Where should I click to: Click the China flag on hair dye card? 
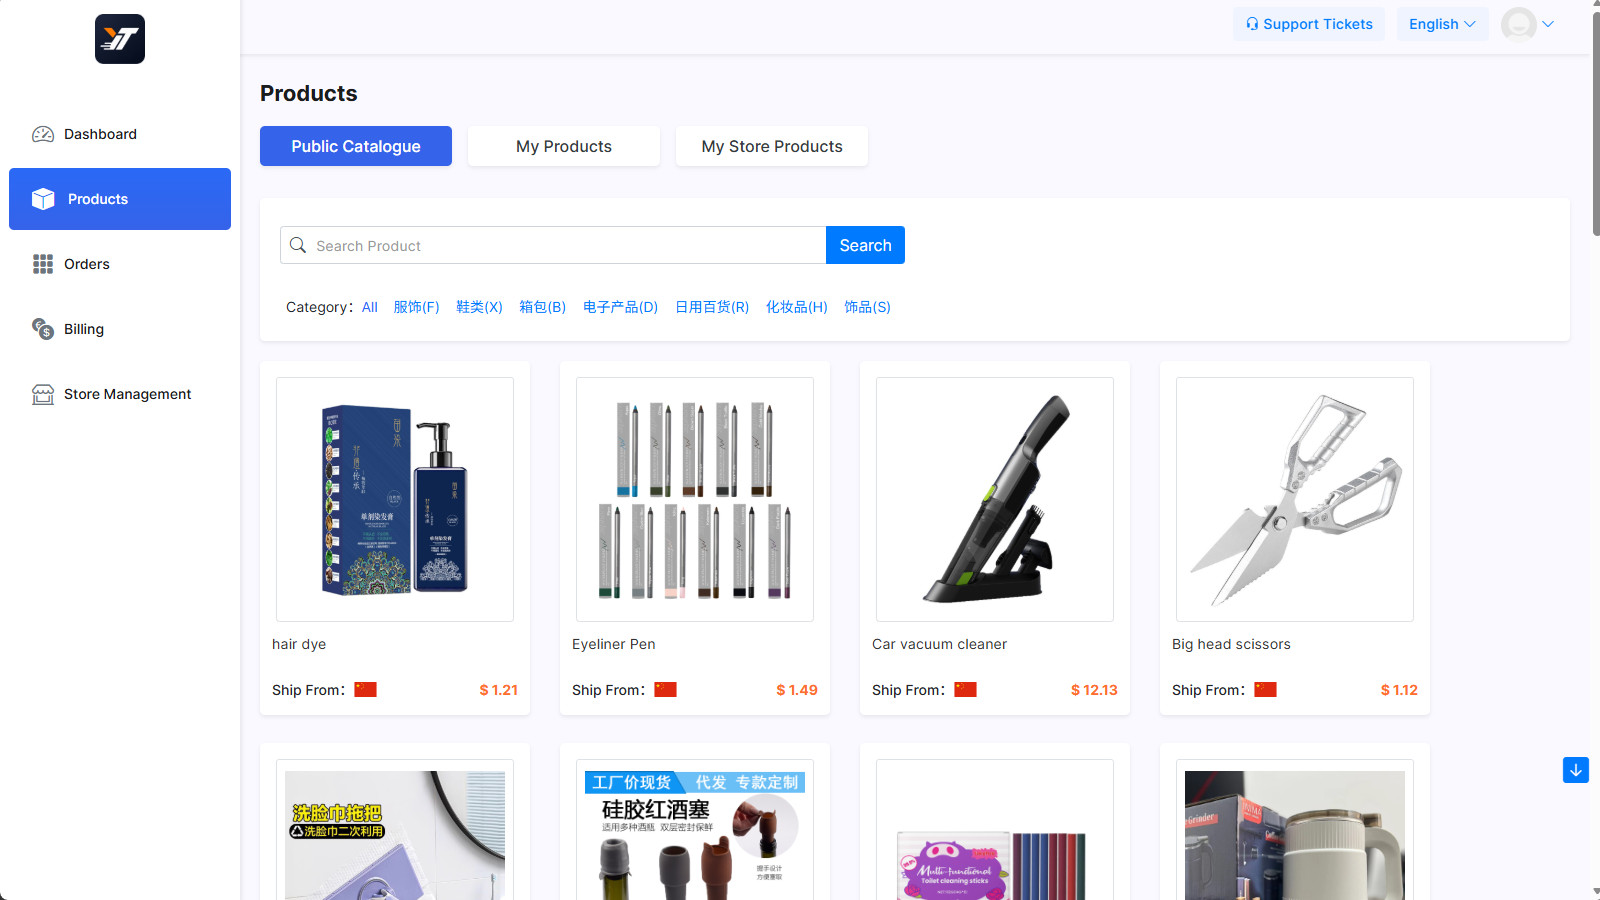click(365, 690)
